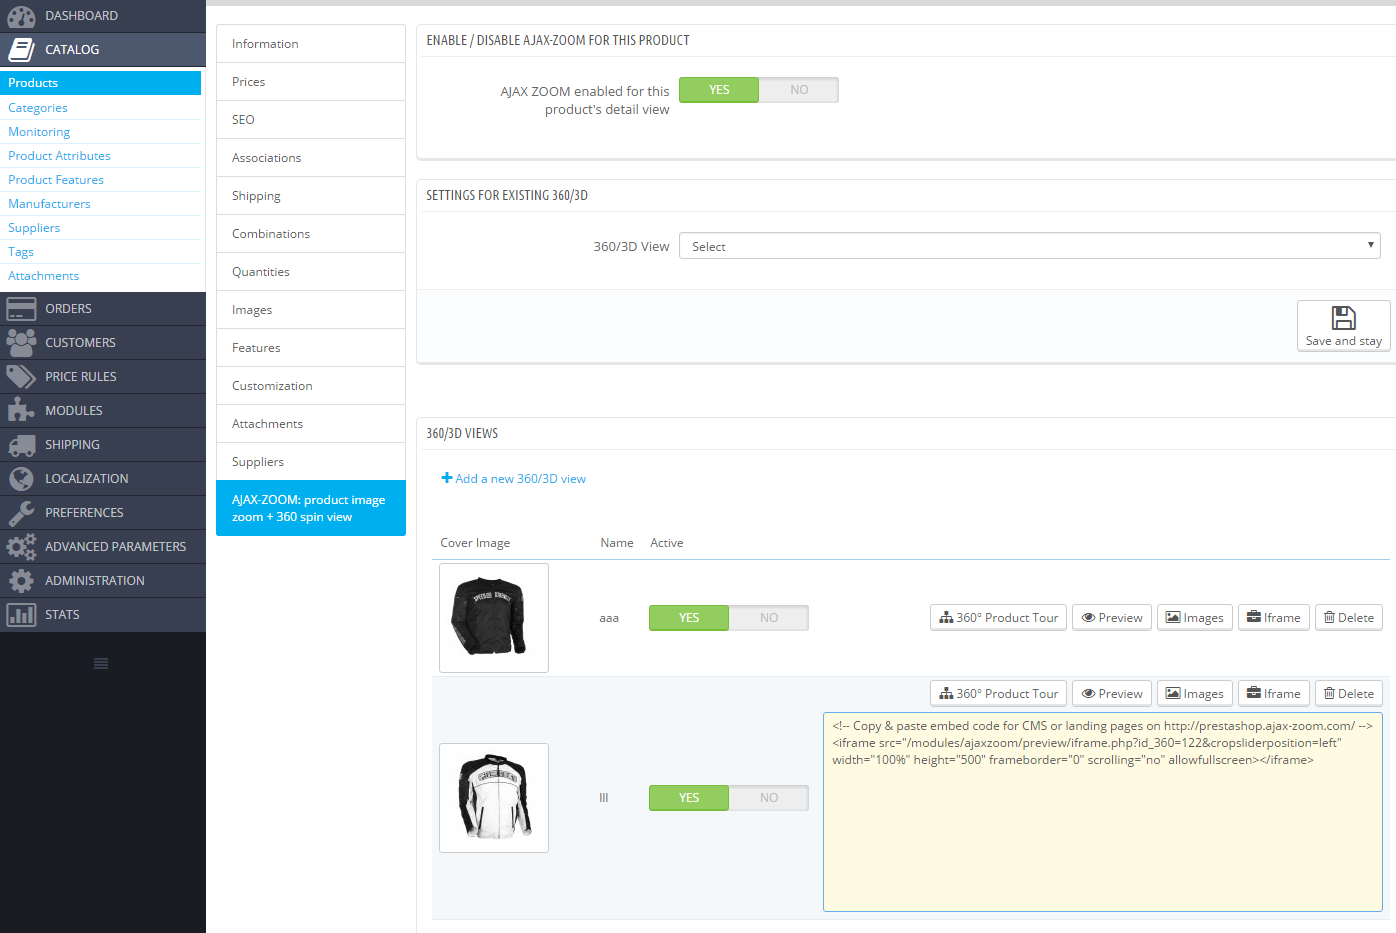The width and height of the screenshot is (1396, 933).
Task: Click the Customers people icon
Action: pyautogui.click(x=21, y=343)
